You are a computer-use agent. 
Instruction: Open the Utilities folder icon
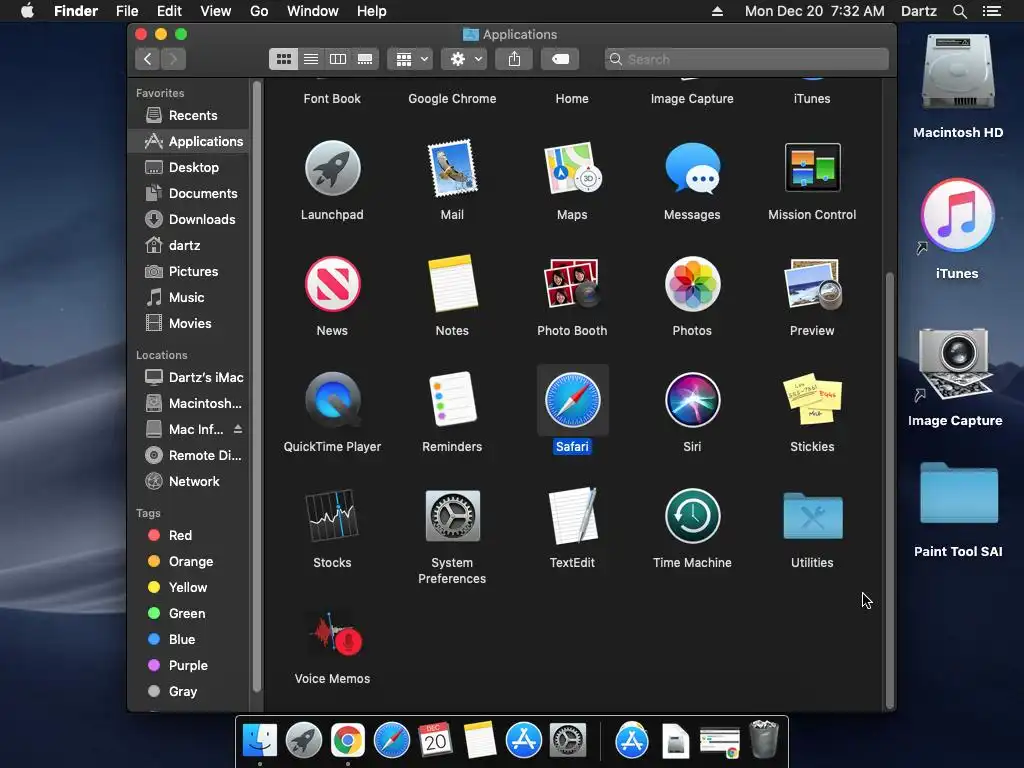[812, 516]
